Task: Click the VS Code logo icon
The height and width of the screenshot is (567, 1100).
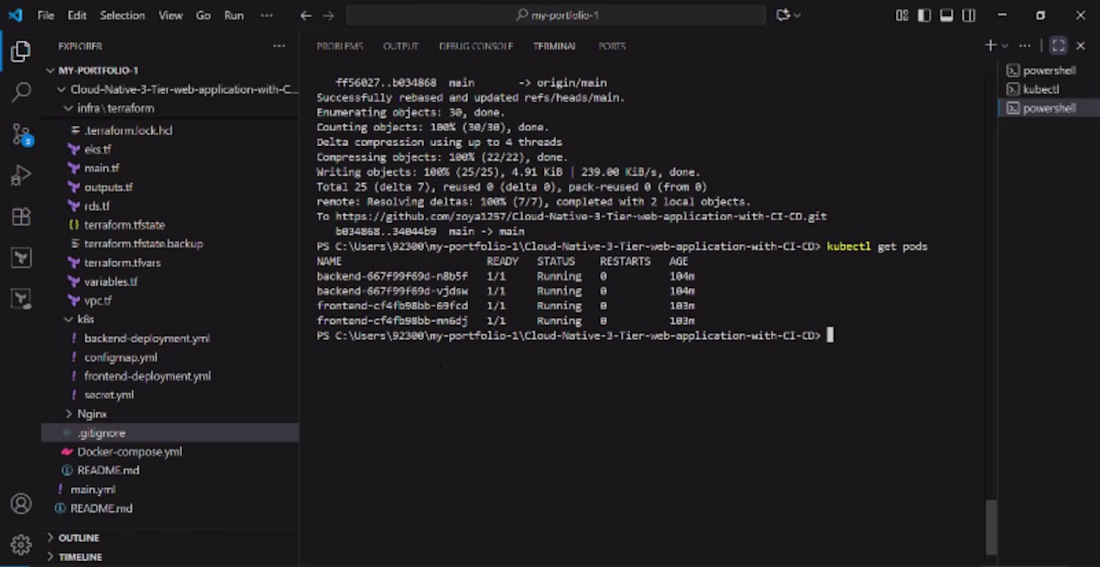Action: coord(15,15)
